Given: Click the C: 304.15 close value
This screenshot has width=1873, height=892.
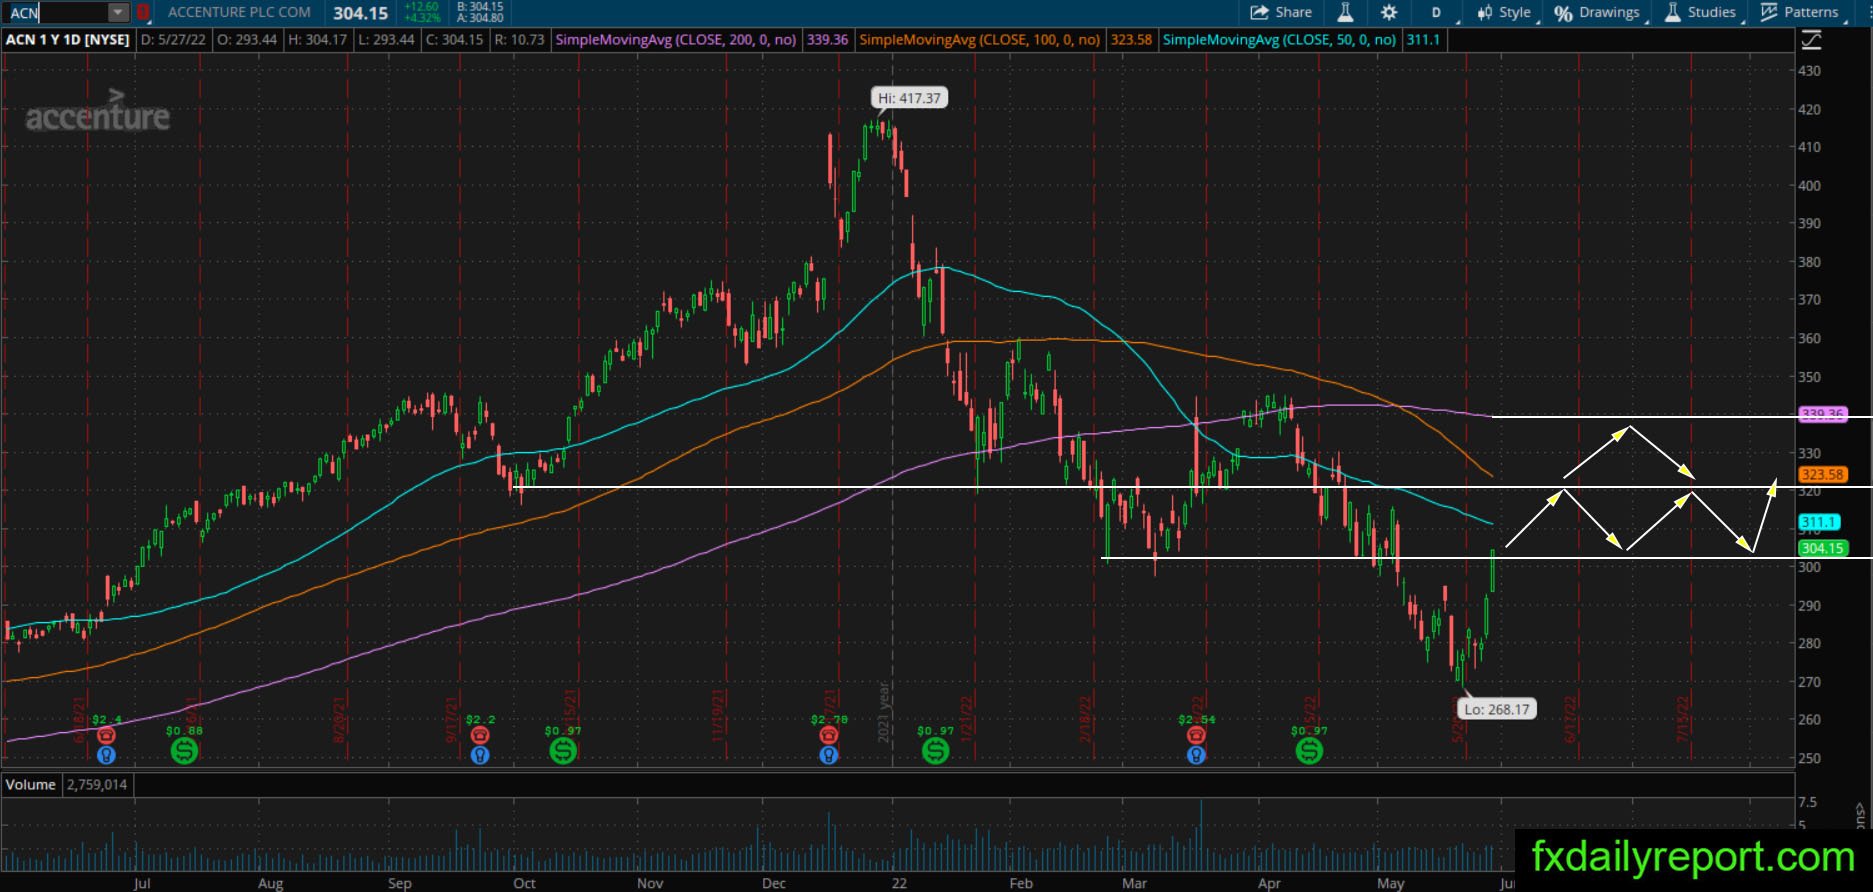Looking at the screenshot, I should 454,40.
